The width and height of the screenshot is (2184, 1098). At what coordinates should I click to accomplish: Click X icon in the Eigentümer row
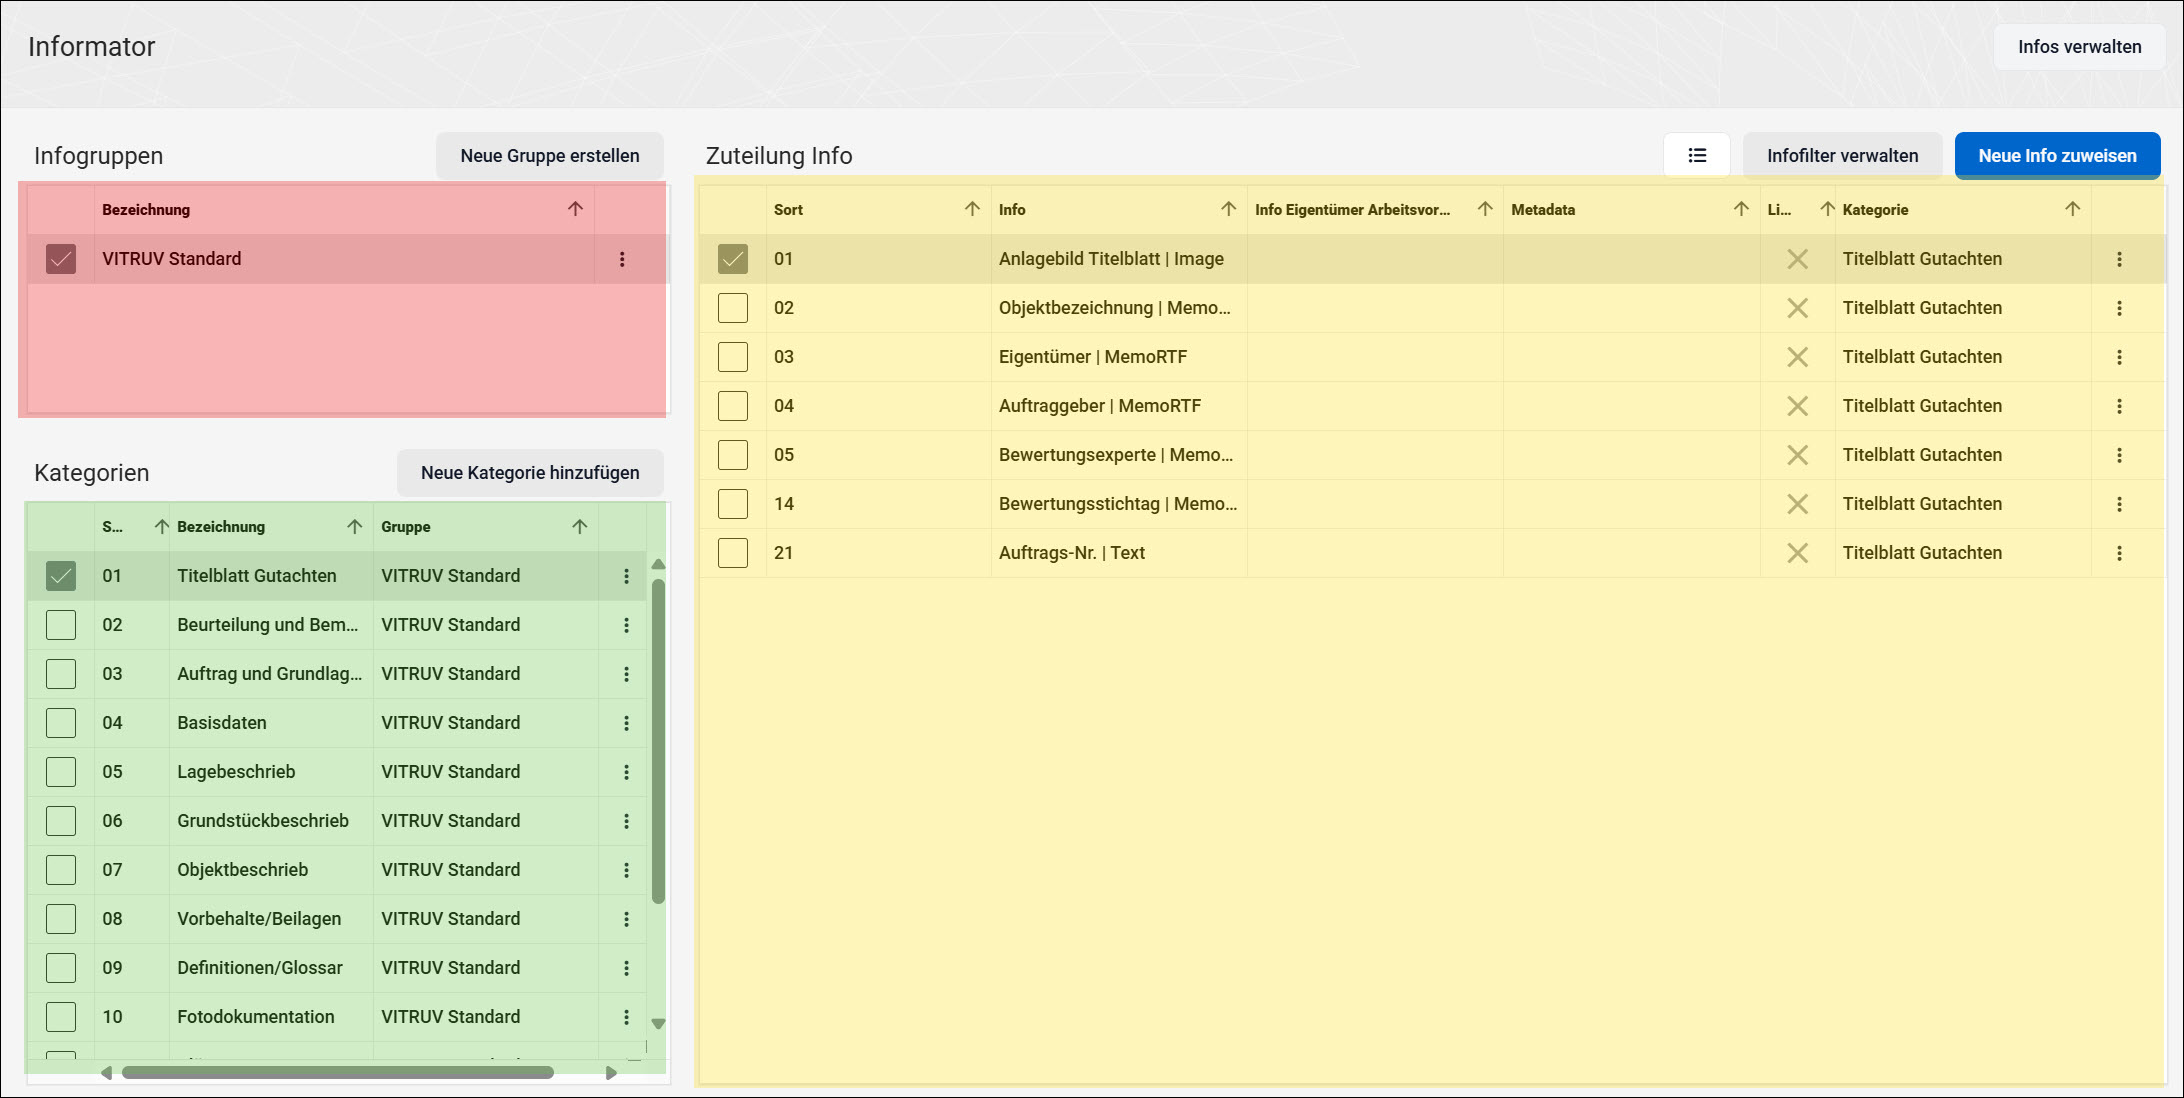tap(1797, 357)
